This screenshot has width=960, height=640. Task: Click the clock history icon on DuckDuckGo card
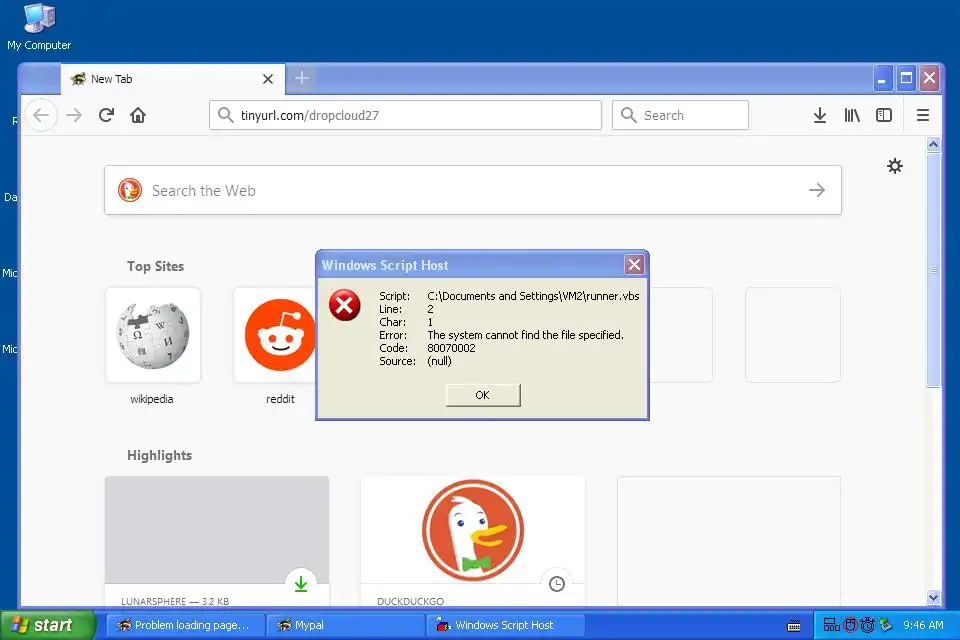point(557,584)
